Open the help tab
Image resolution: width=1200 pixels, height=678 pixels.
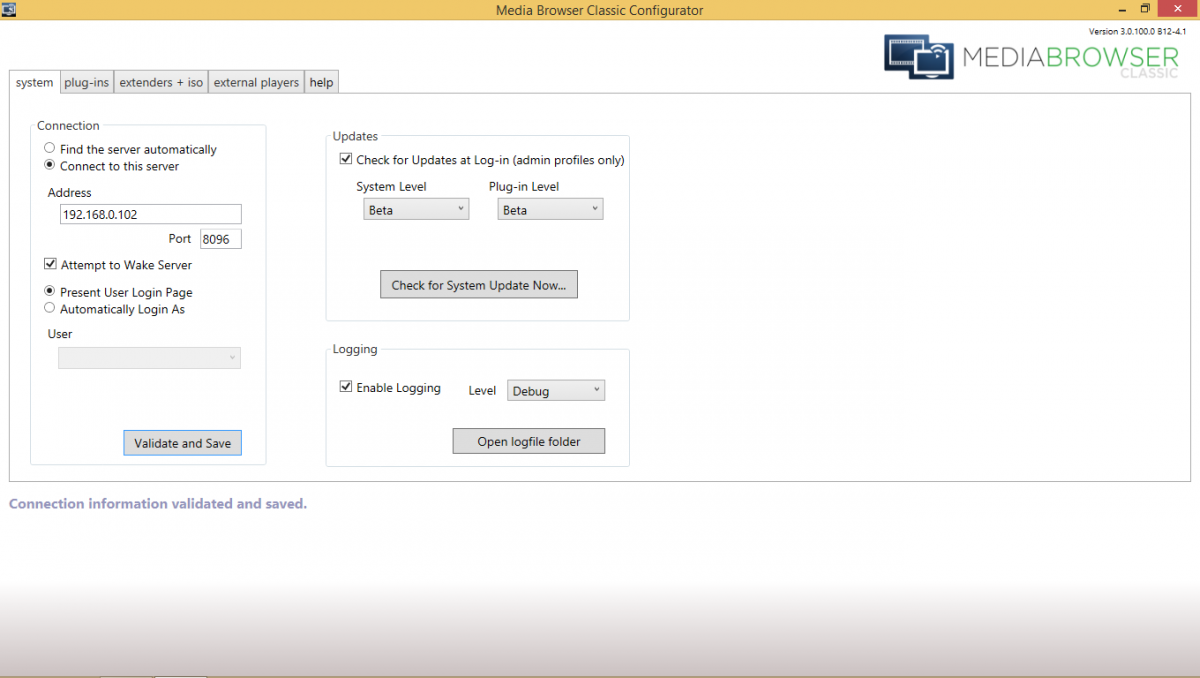321,82
